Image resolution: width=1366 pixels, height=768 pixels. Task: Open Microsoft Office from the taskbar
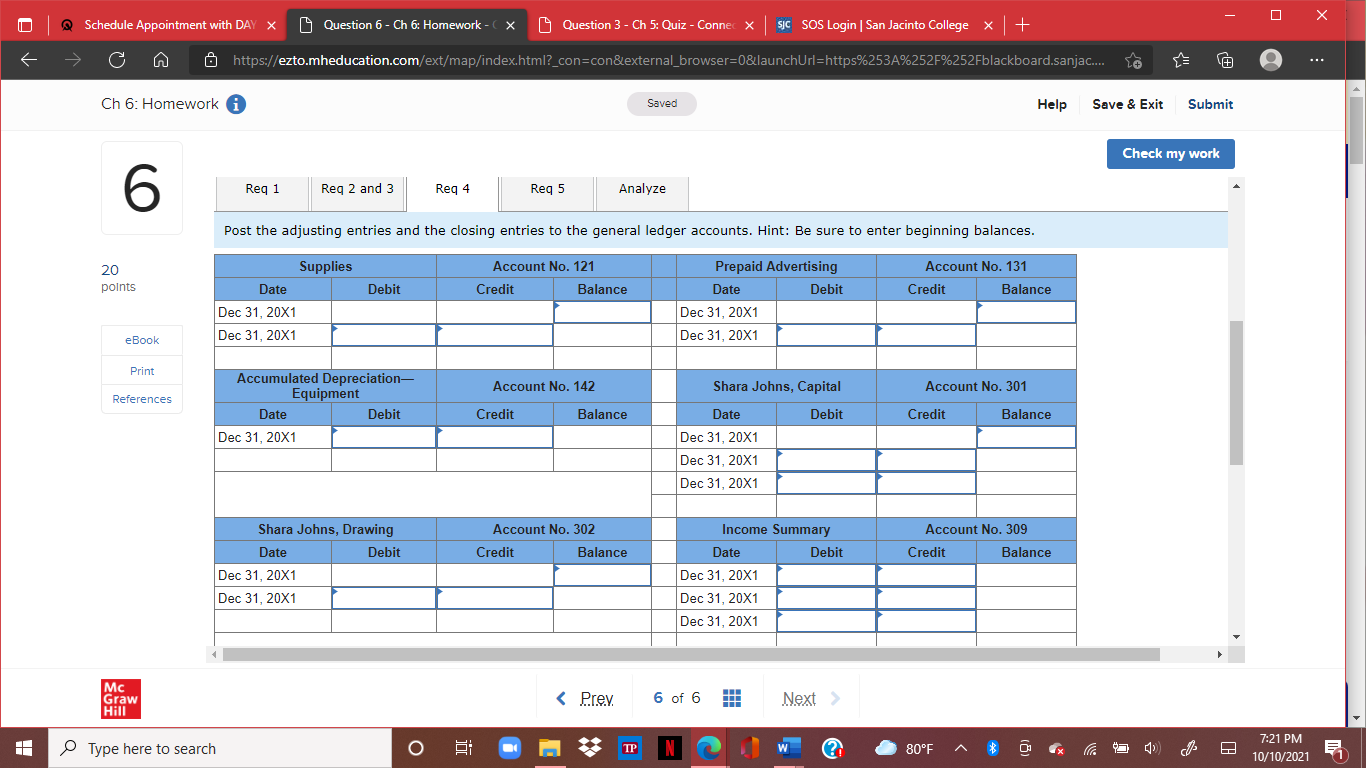(750, 748)
